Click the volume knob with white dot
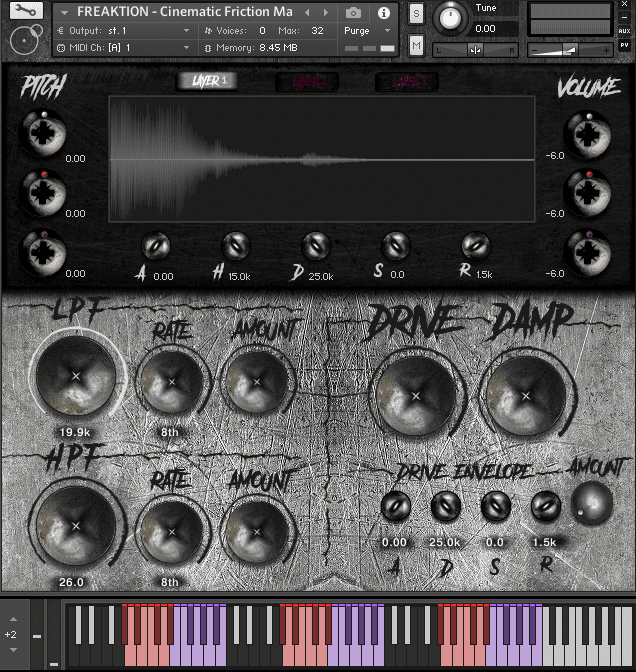636x672 pixels. click(588, 134)
